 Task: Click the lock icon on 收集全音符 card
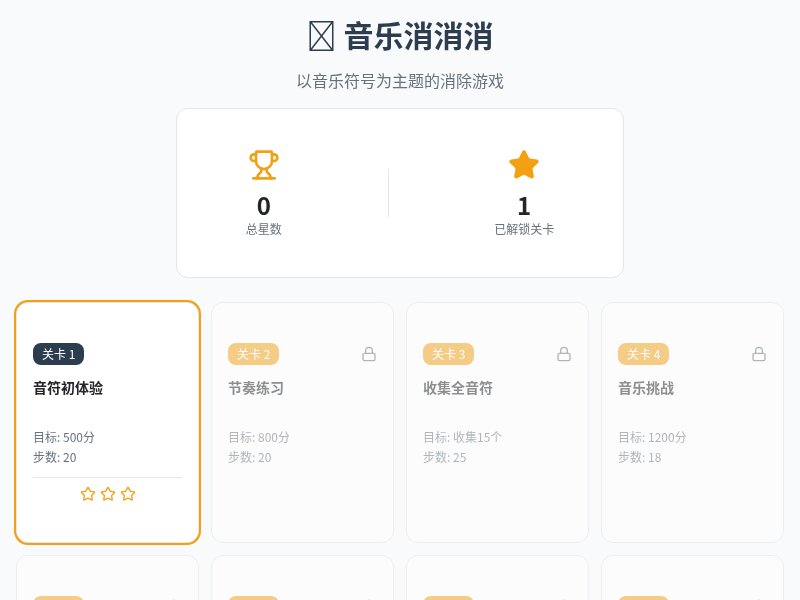563,353
